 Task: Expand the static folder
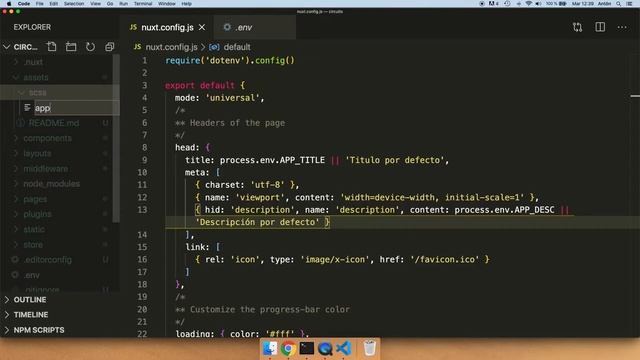tap(16, 229)
